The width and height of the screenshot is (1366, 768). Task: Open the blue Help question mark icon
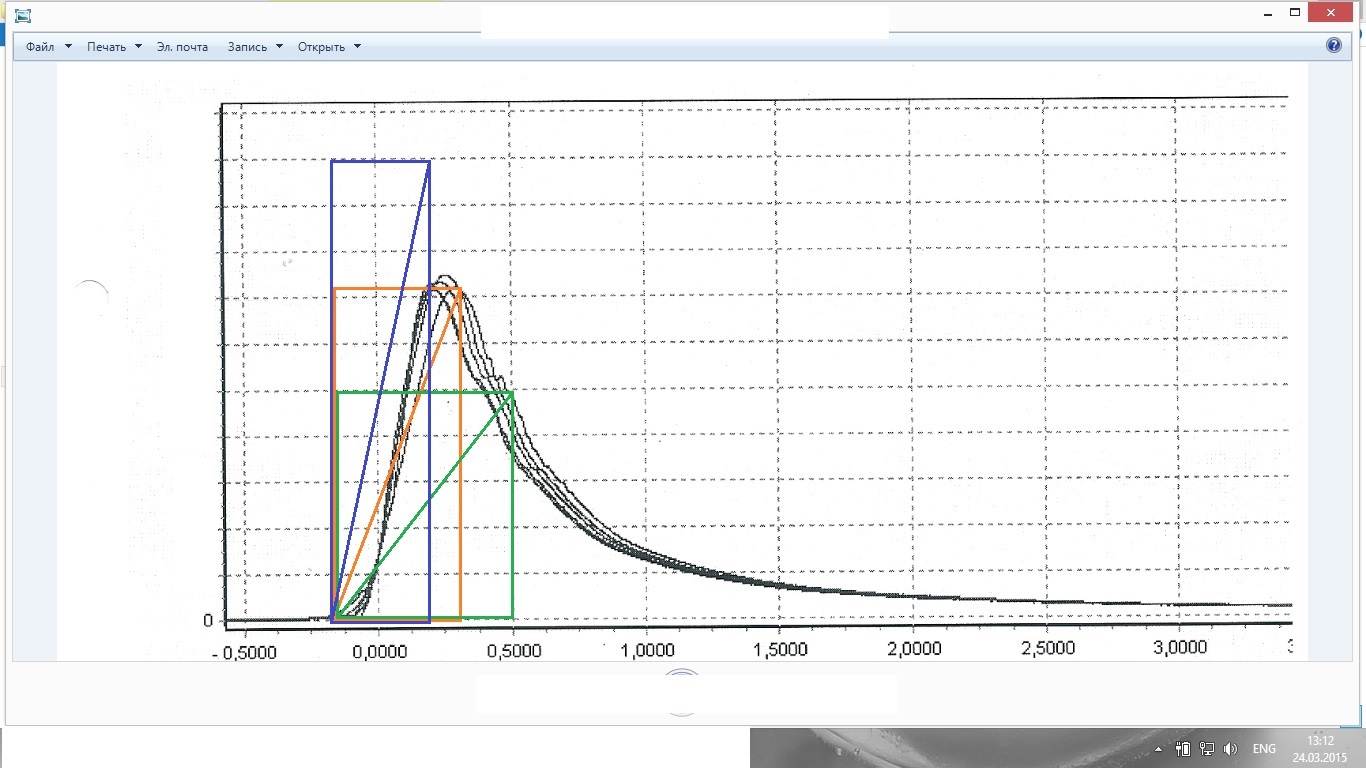1333,46
